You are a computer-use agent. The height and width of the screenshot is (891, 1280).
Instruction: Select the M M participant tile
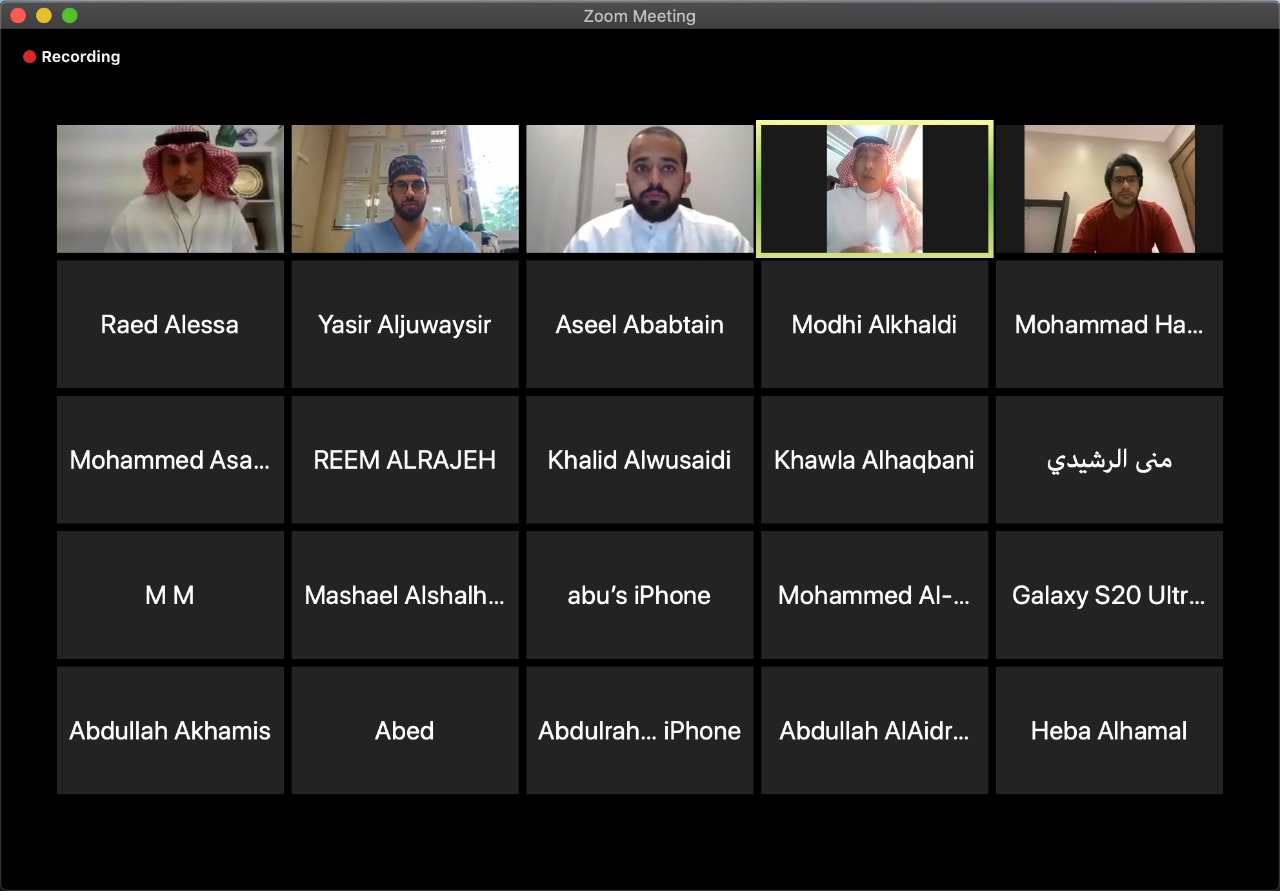pyautogui.click(x=170, y=595)
